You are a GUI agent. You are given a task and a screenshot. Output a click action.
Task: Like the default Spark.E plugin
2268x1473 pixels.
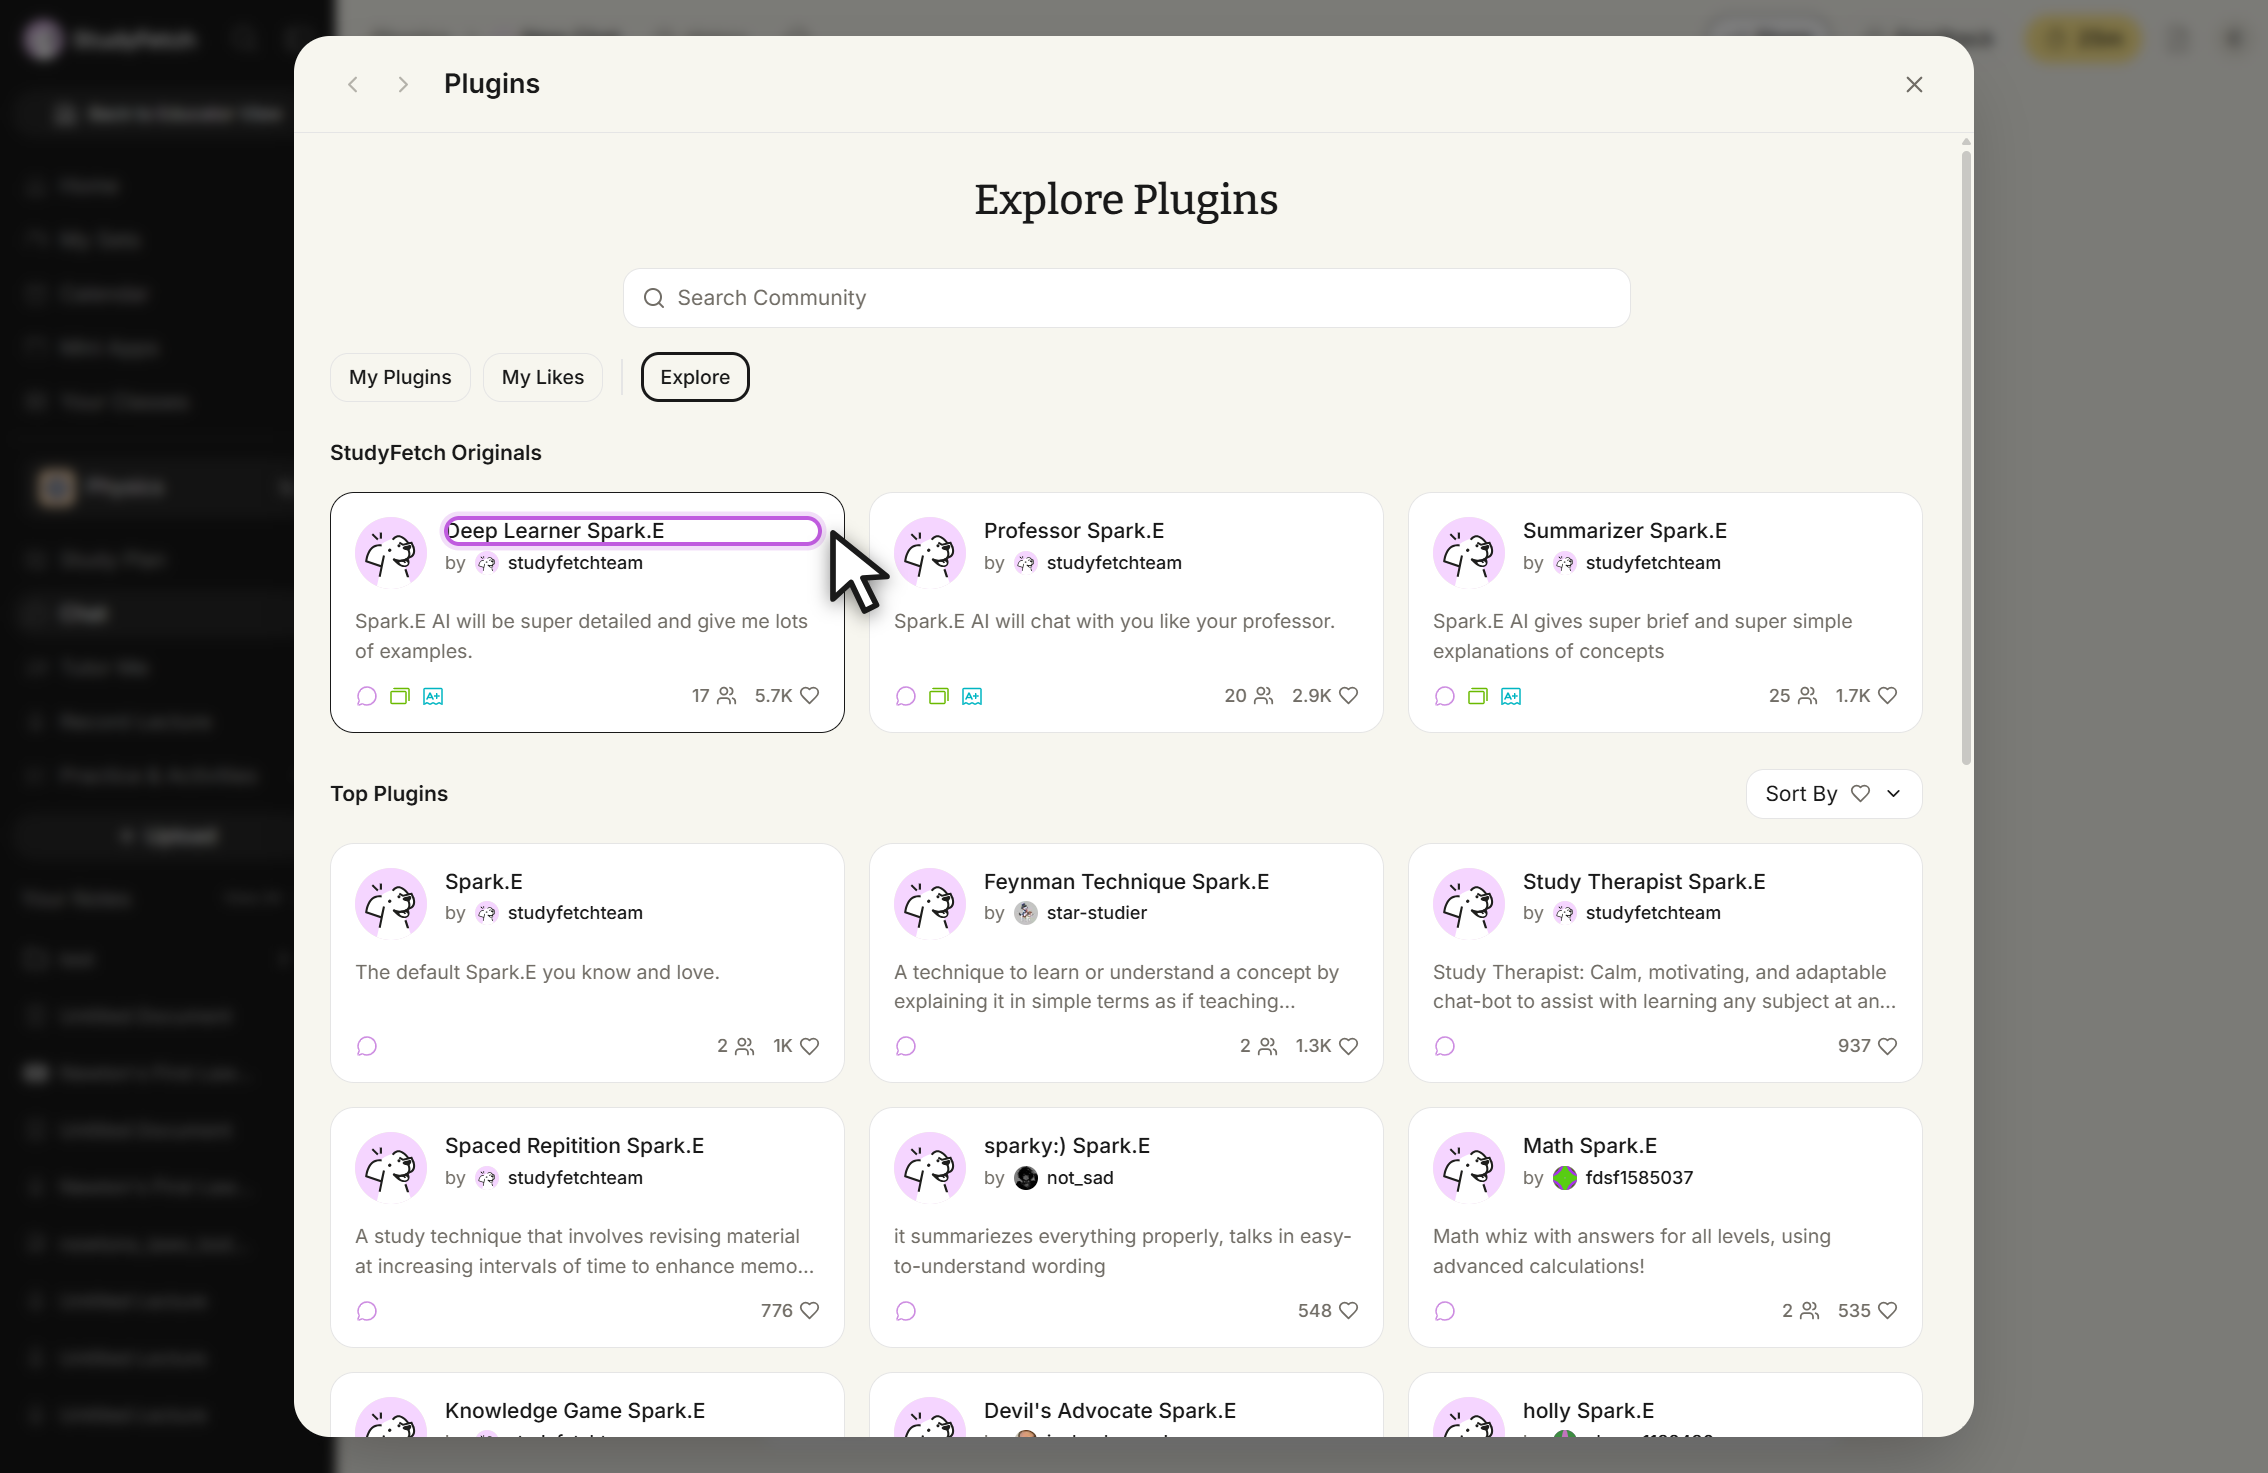810,1046
